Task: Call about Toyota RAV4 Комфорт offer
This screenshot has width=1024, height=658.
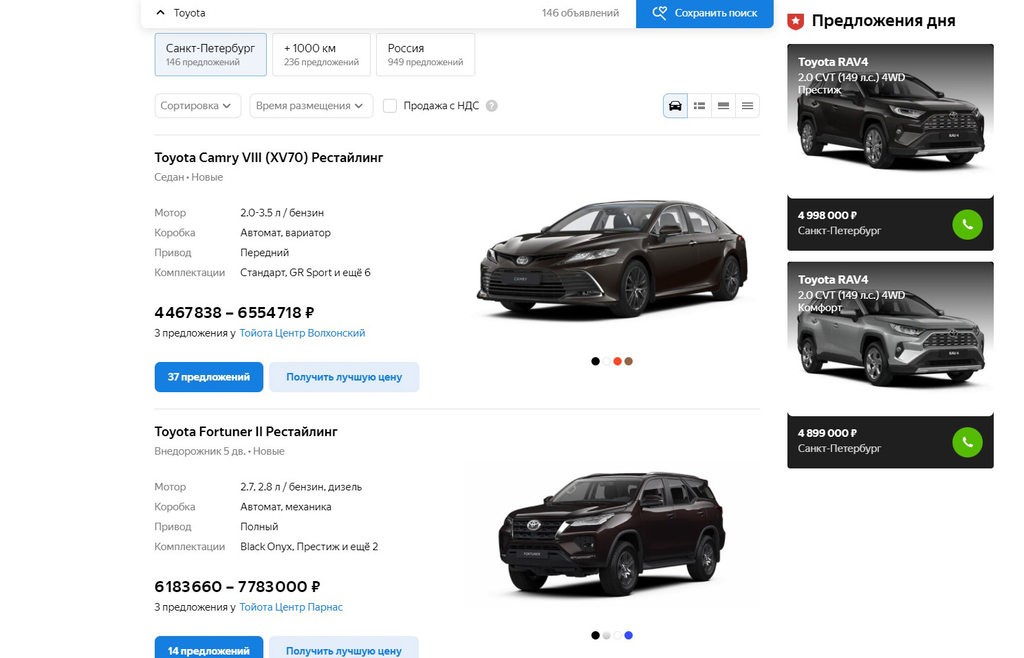Action: pyautogui.click(x=967, y=443)
